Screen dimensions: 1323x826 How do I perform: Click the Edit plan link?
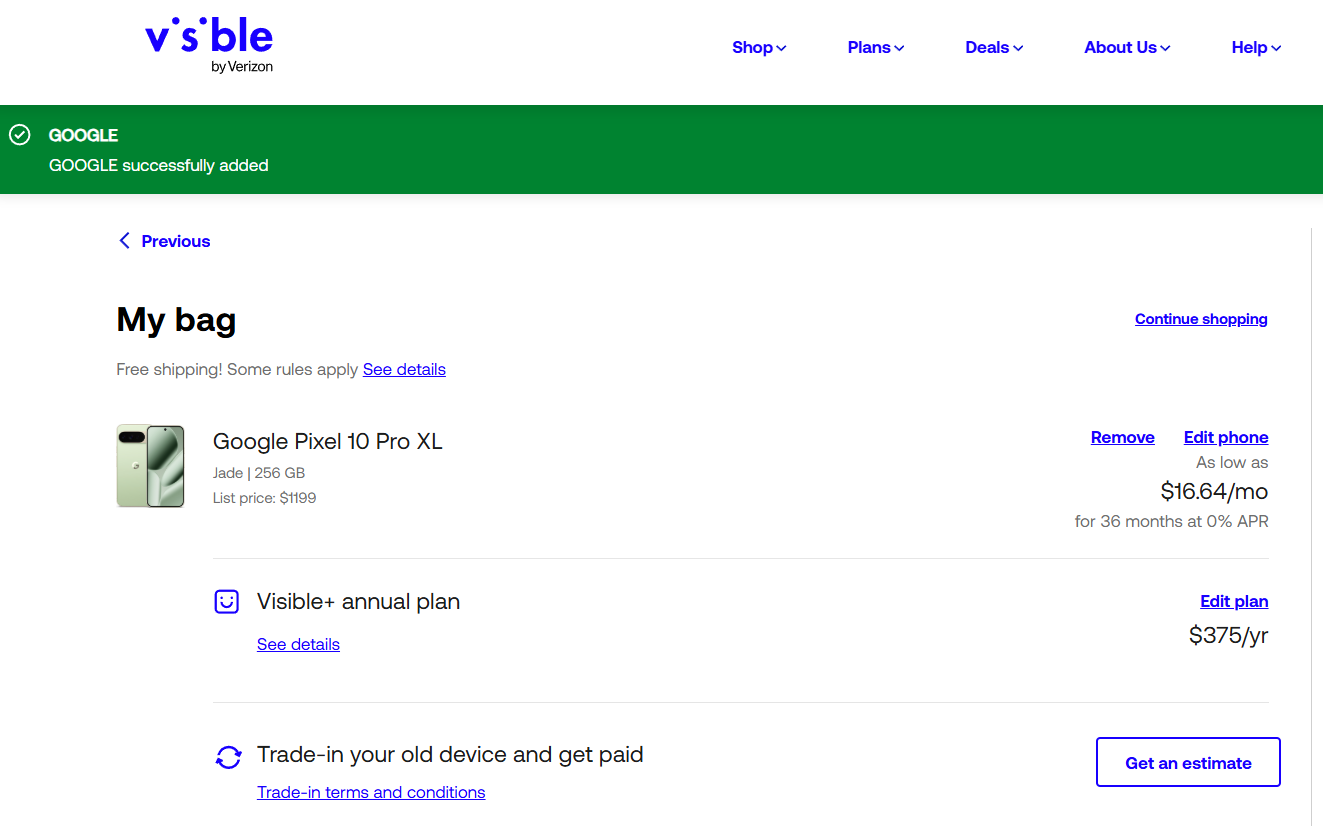coord(1234,601)
